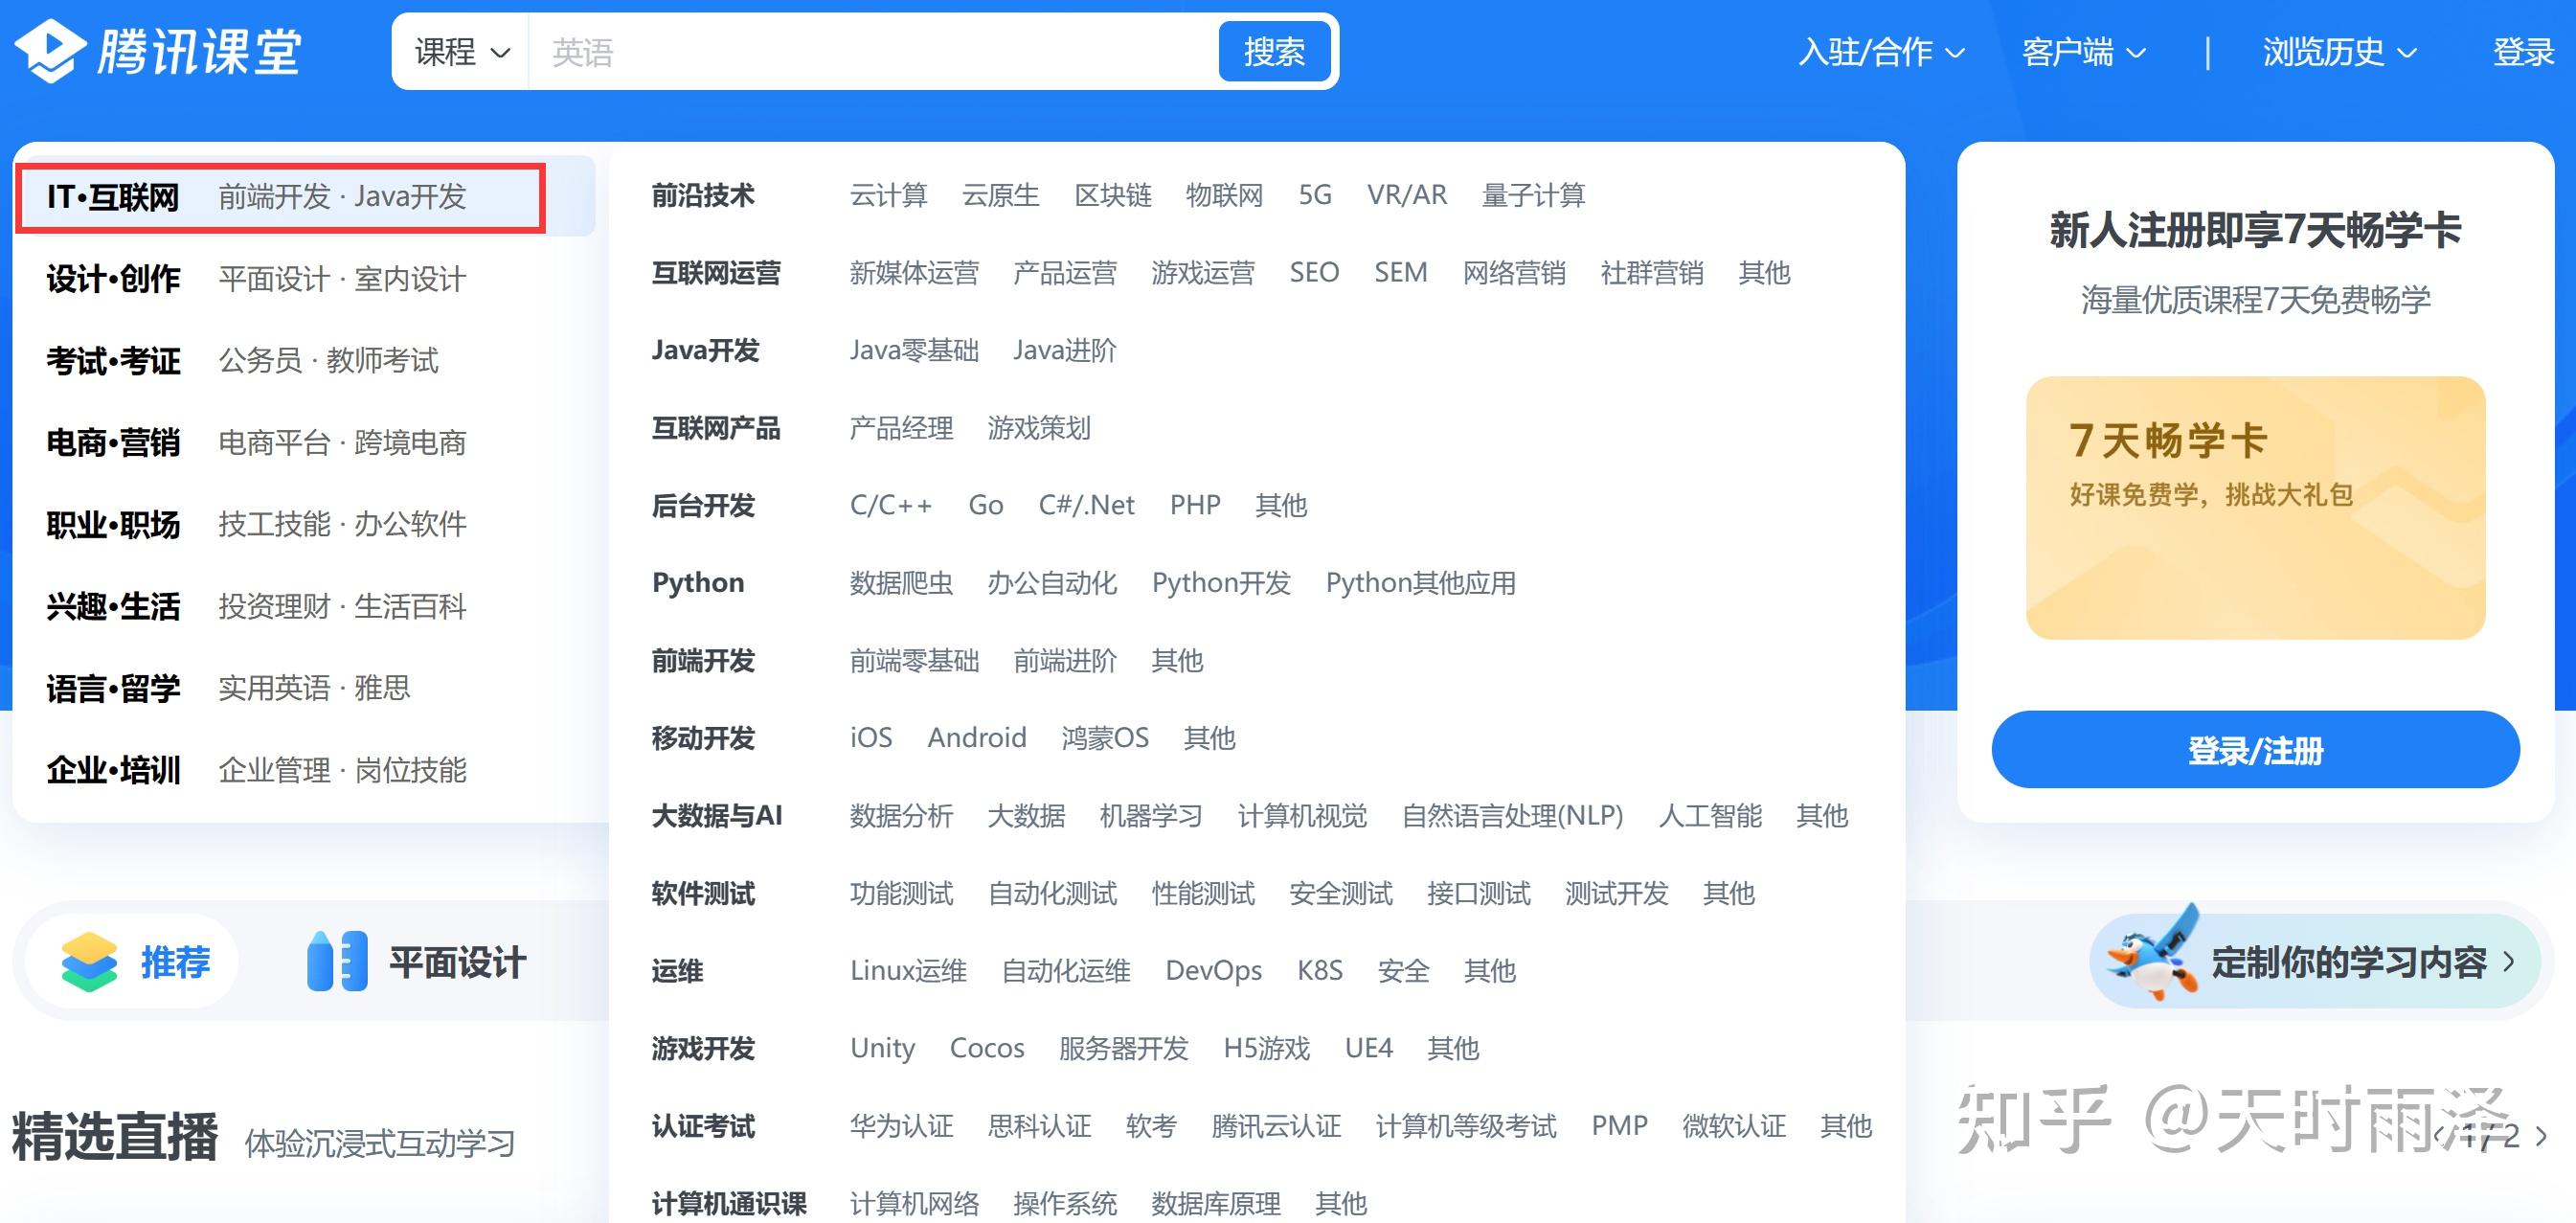Open the 区块链 subcategory link

(1112, 195)
